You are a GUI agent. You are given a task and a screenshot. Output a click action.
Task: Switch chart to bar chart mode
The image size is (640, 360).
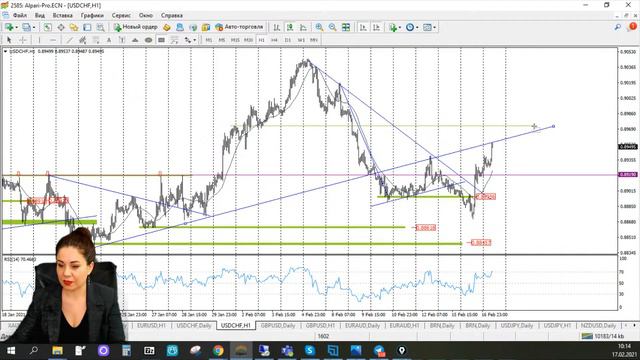click(x=277, y=27)
